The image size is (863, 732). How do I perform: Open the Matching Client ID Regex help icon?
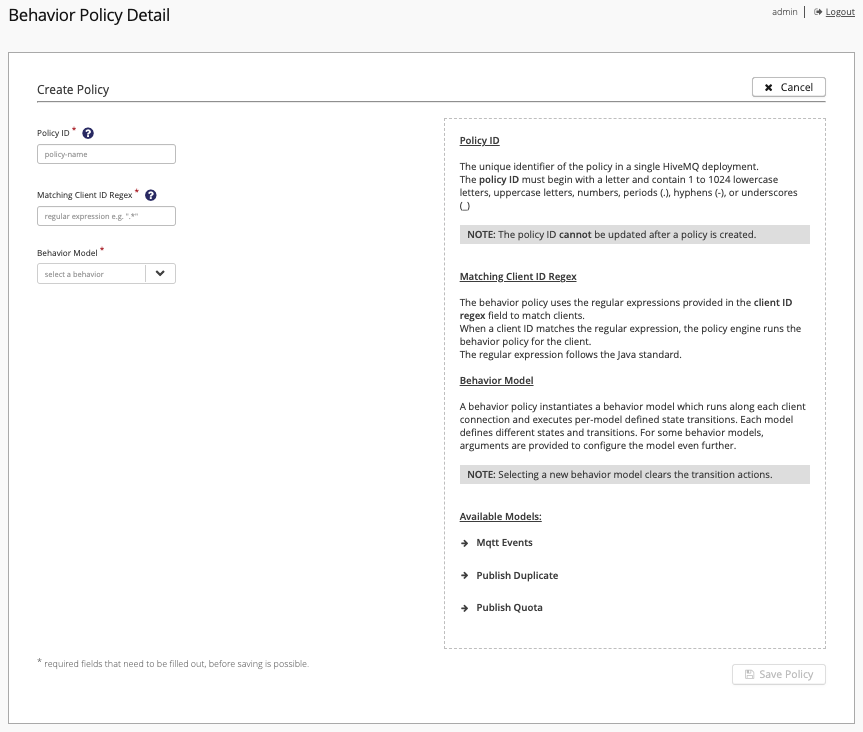[150, 195]
